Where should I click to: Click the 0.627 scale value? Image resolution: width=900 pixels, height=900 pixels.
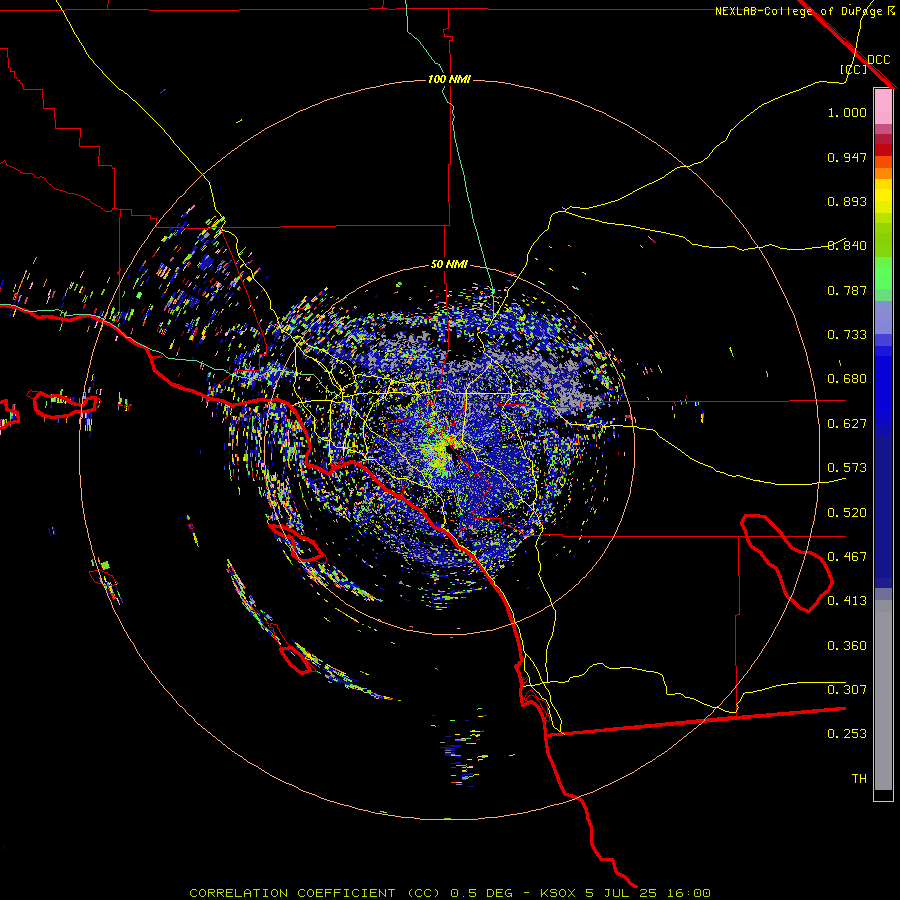[x=847, y=424]
